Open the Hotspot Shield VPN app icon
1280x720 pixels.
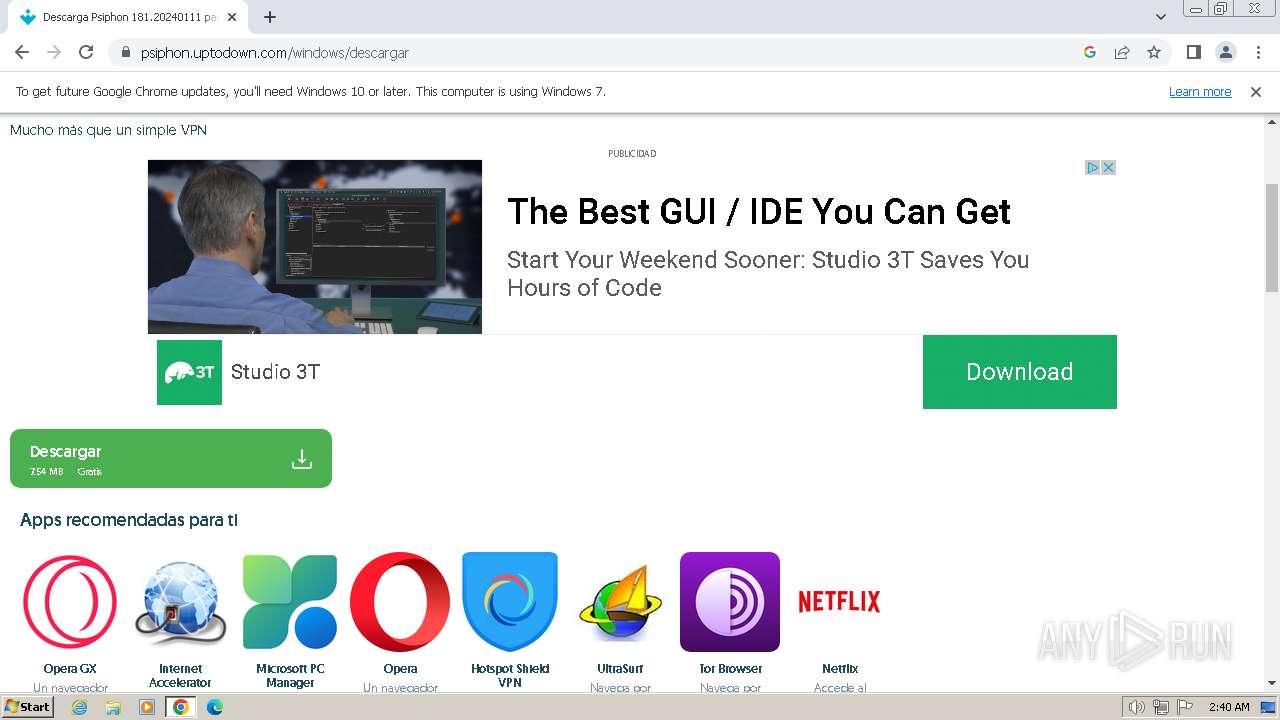click(x=510, y=602)
